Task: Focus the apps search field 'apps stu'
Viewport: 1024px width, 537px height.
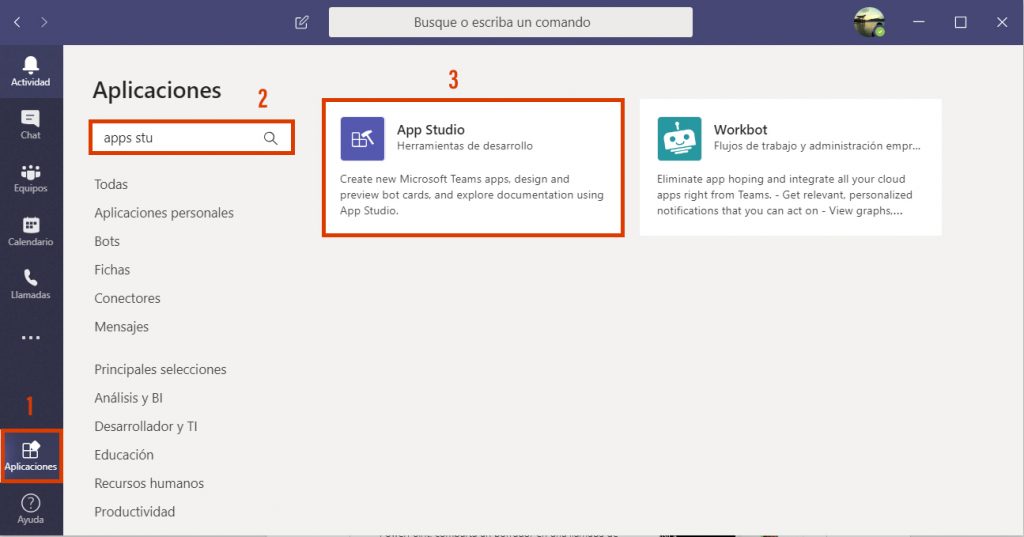Action: coord(191,138)
